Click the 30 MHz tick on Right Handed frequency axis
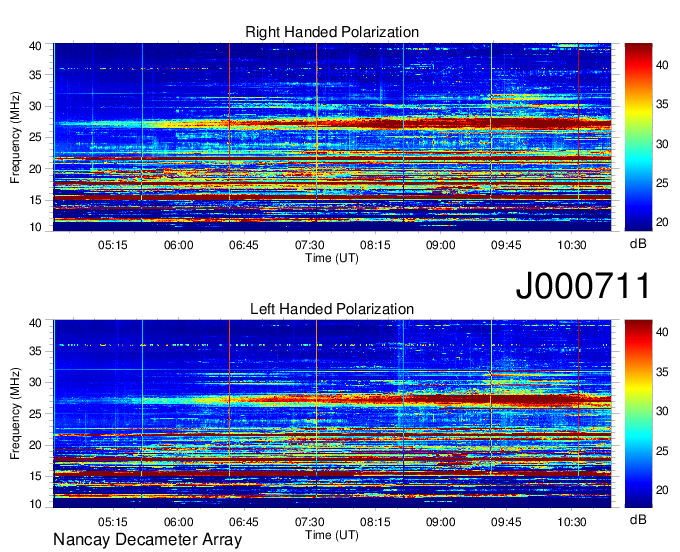 (35, 106)
